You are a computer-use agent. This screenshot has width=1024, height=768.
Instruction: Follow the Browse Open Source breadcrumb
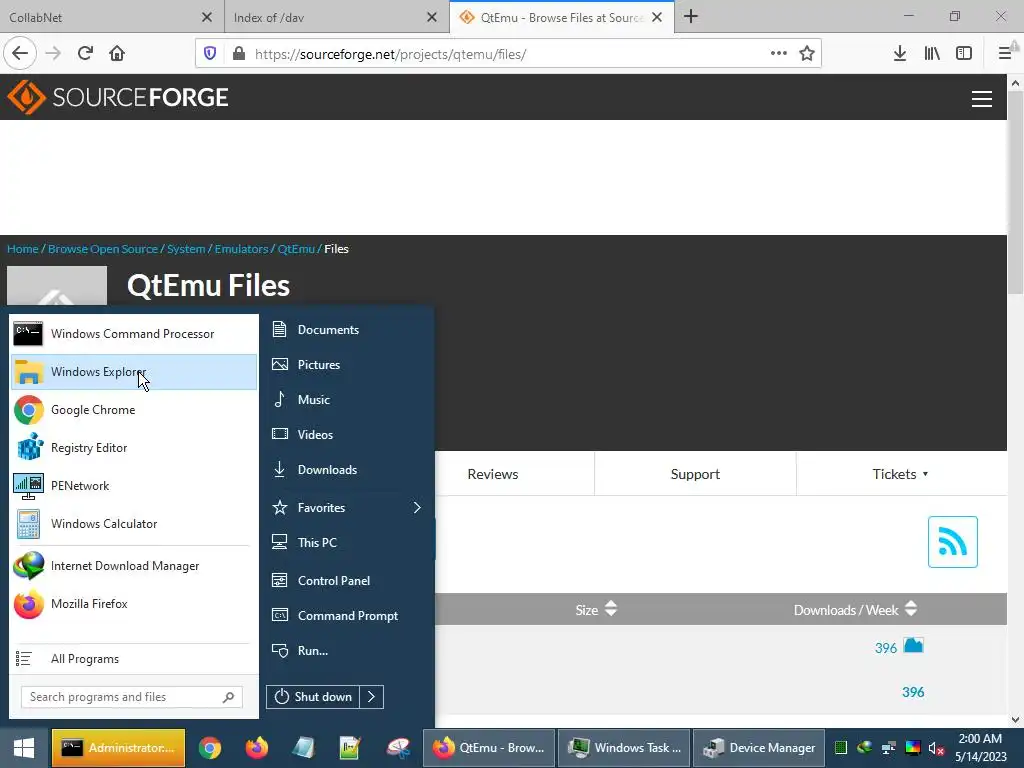(103, 249)
